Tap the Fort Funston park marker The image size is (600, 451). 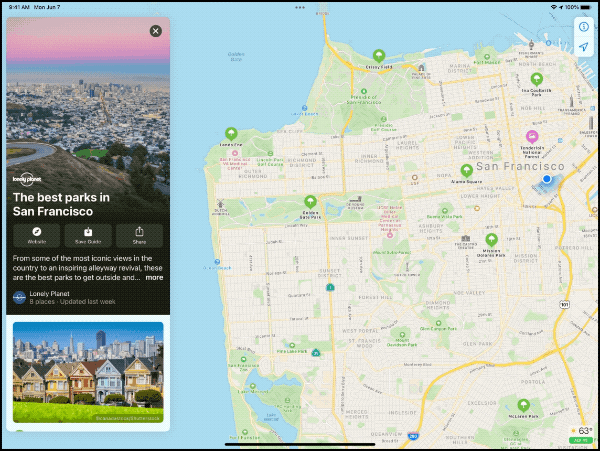tap(245, 432)
